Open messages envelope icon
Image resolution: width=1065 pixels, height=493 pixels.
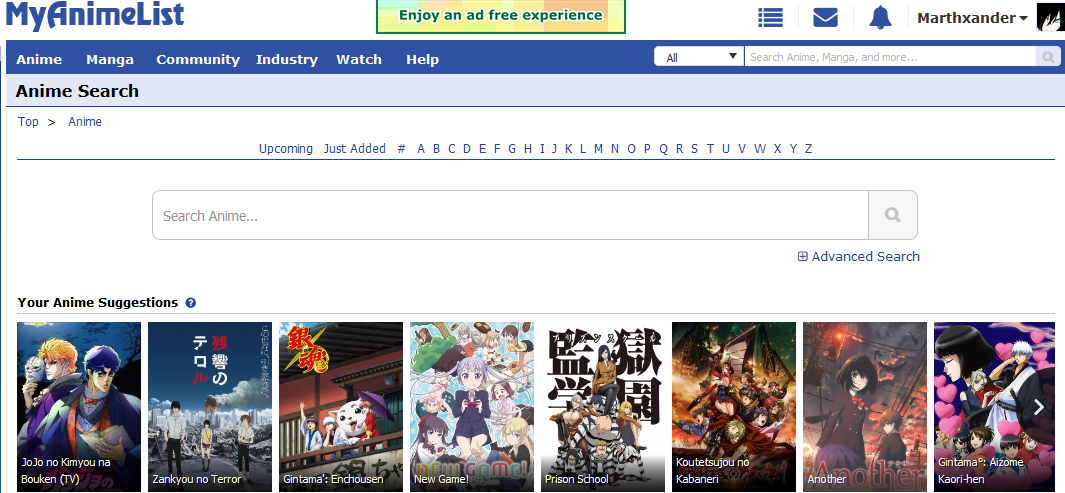(825, 18)
